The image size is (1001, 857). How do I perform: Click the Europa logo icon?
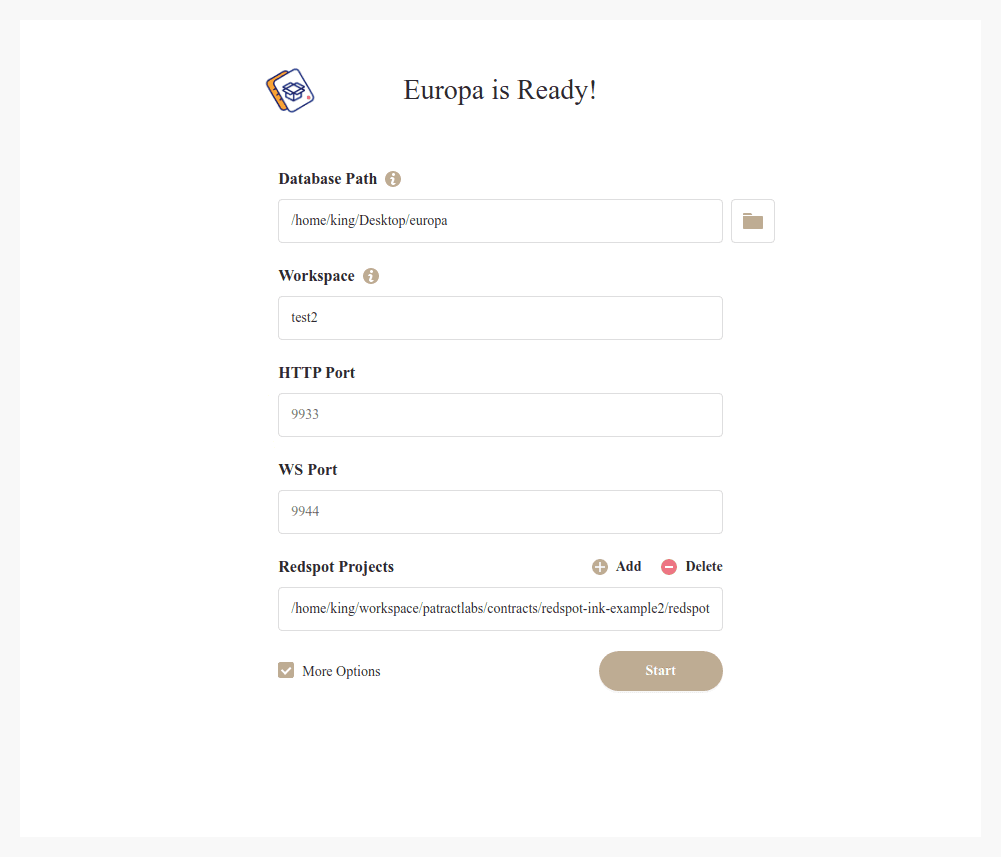[290, 91]
